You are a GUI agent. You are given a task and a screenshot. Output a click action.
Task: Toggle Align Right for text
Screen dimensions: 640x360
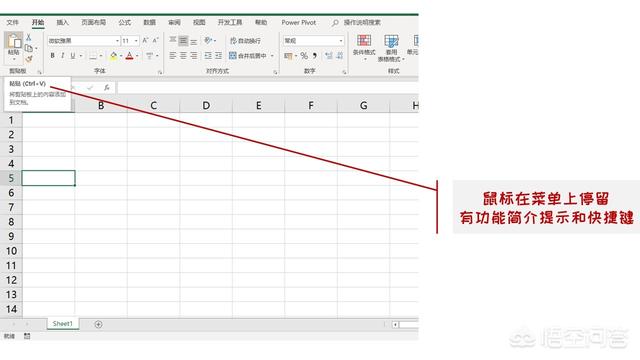(194, 56)
